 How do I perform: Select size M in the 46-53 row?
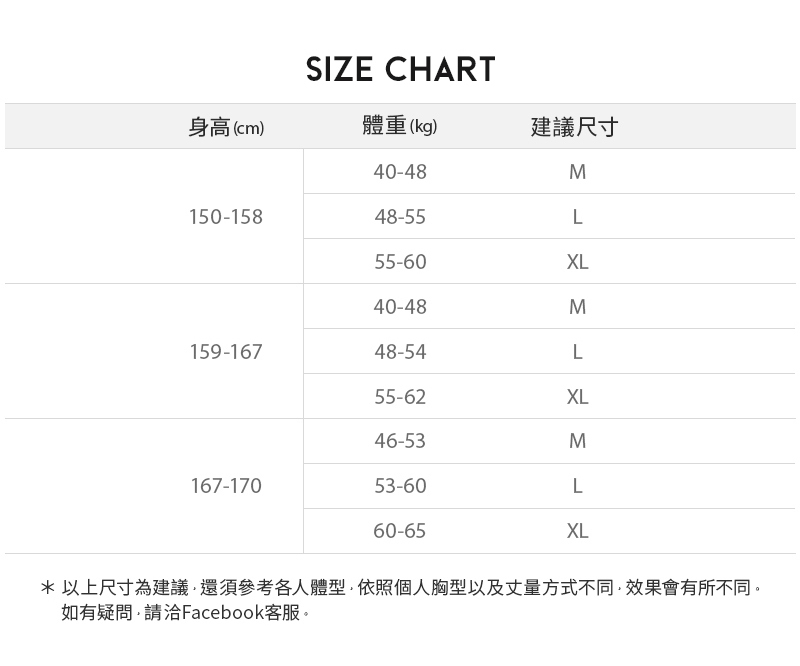pyautogui.click(x=577, y=441)
